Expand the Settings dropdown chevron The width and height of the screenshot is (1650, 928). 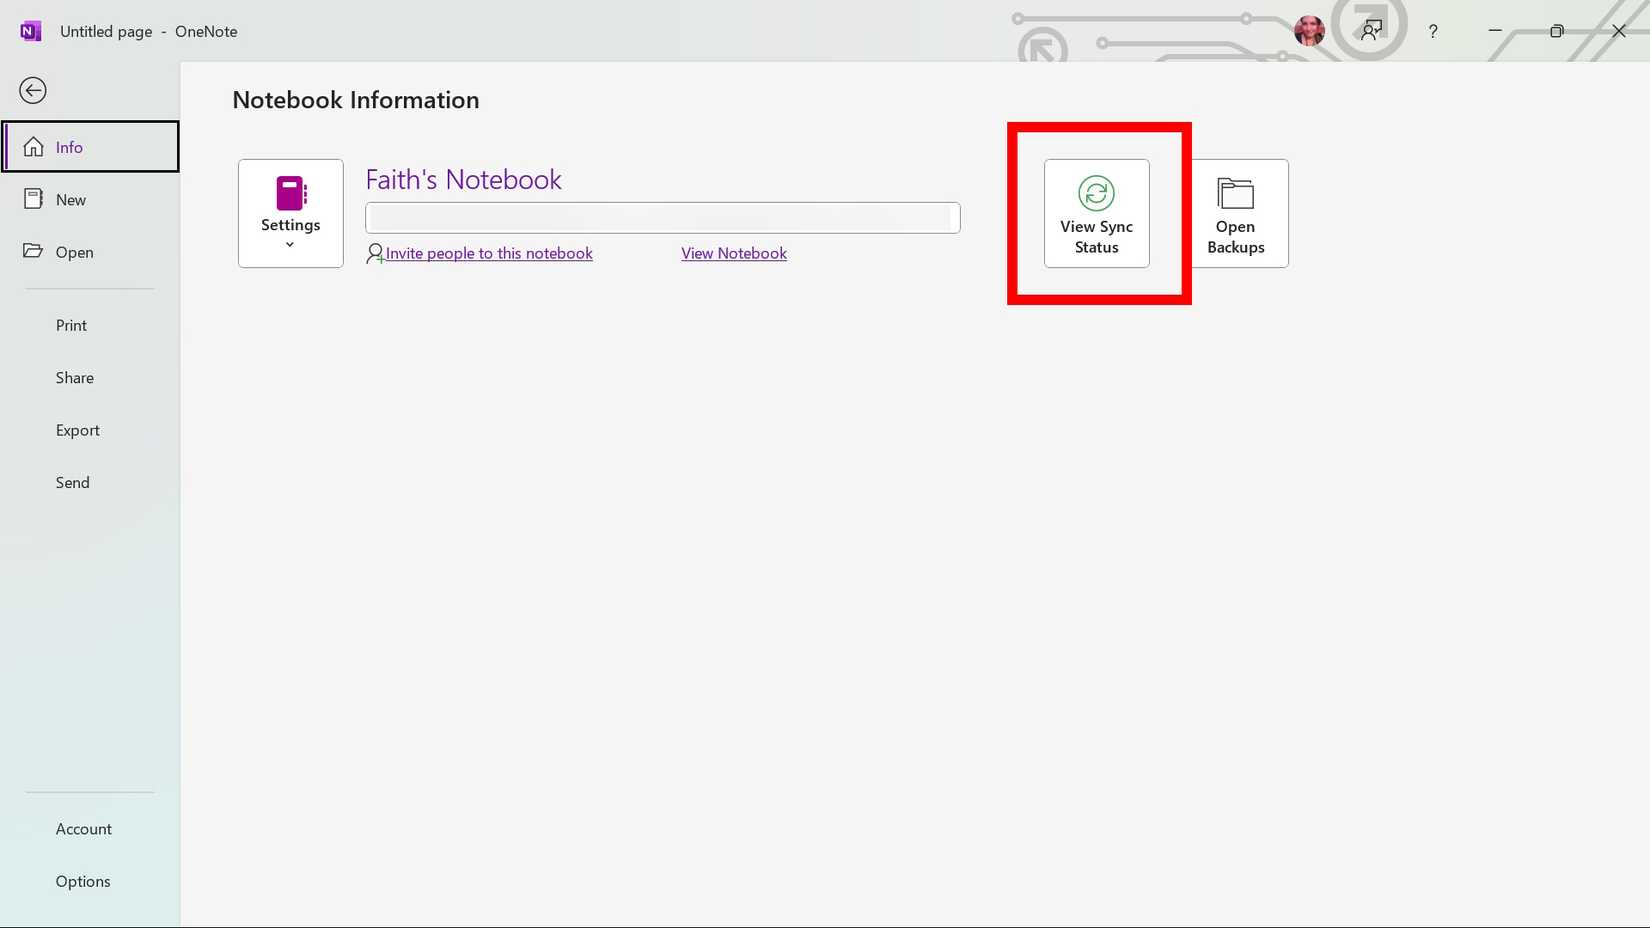[x=290, y=242]
